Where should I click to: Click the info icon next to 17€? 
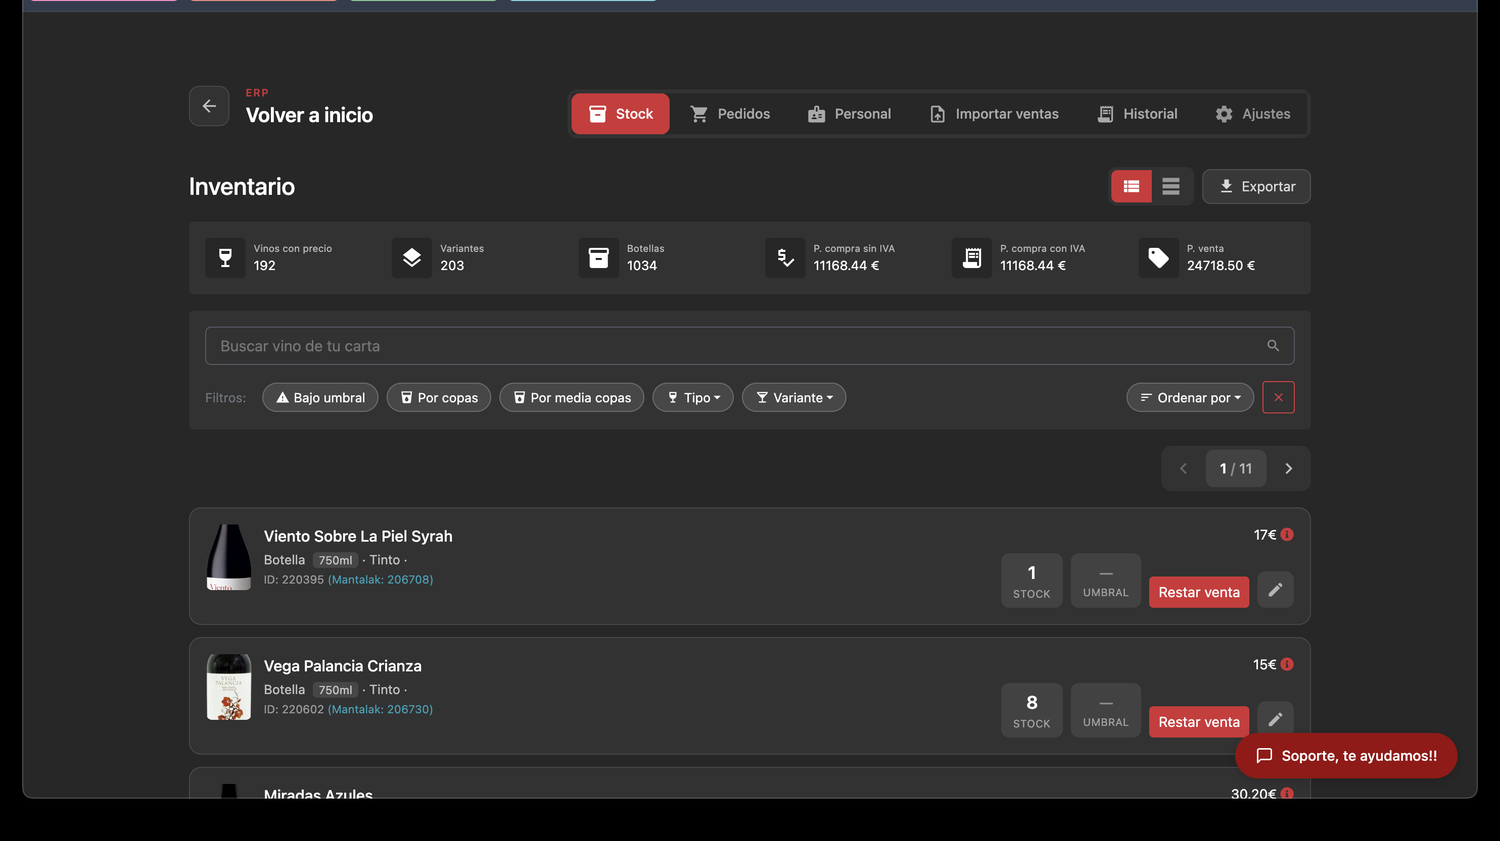[1287, 535]
